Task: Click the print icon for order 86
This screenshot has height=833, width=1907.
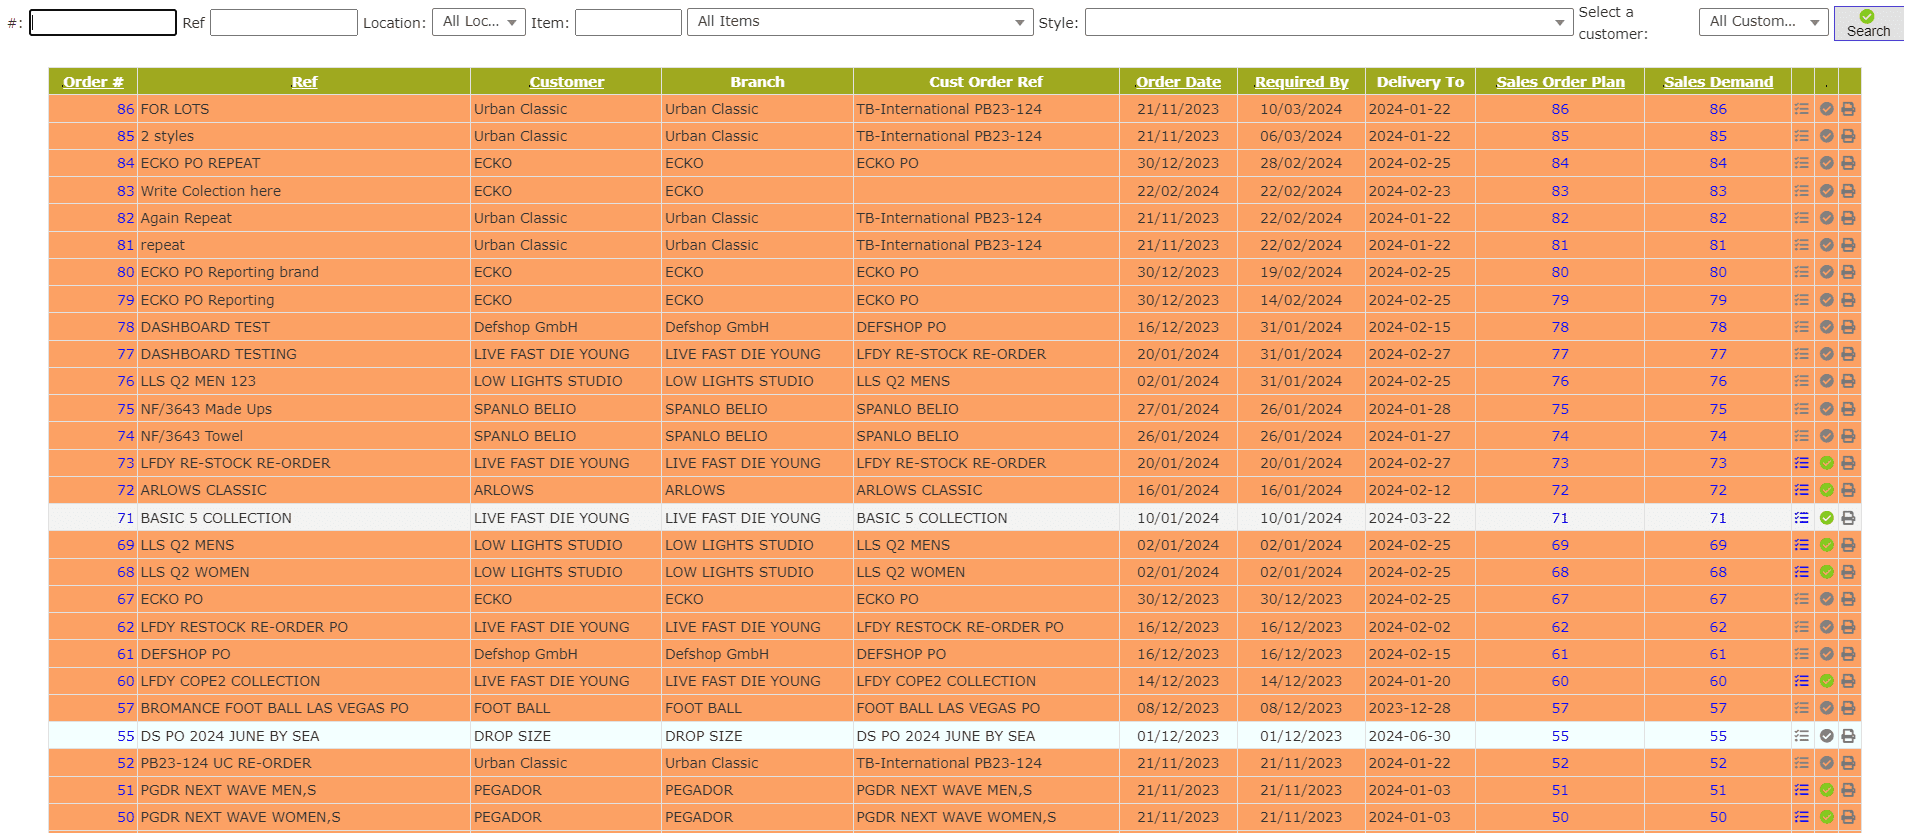Action: point(1848,109)
